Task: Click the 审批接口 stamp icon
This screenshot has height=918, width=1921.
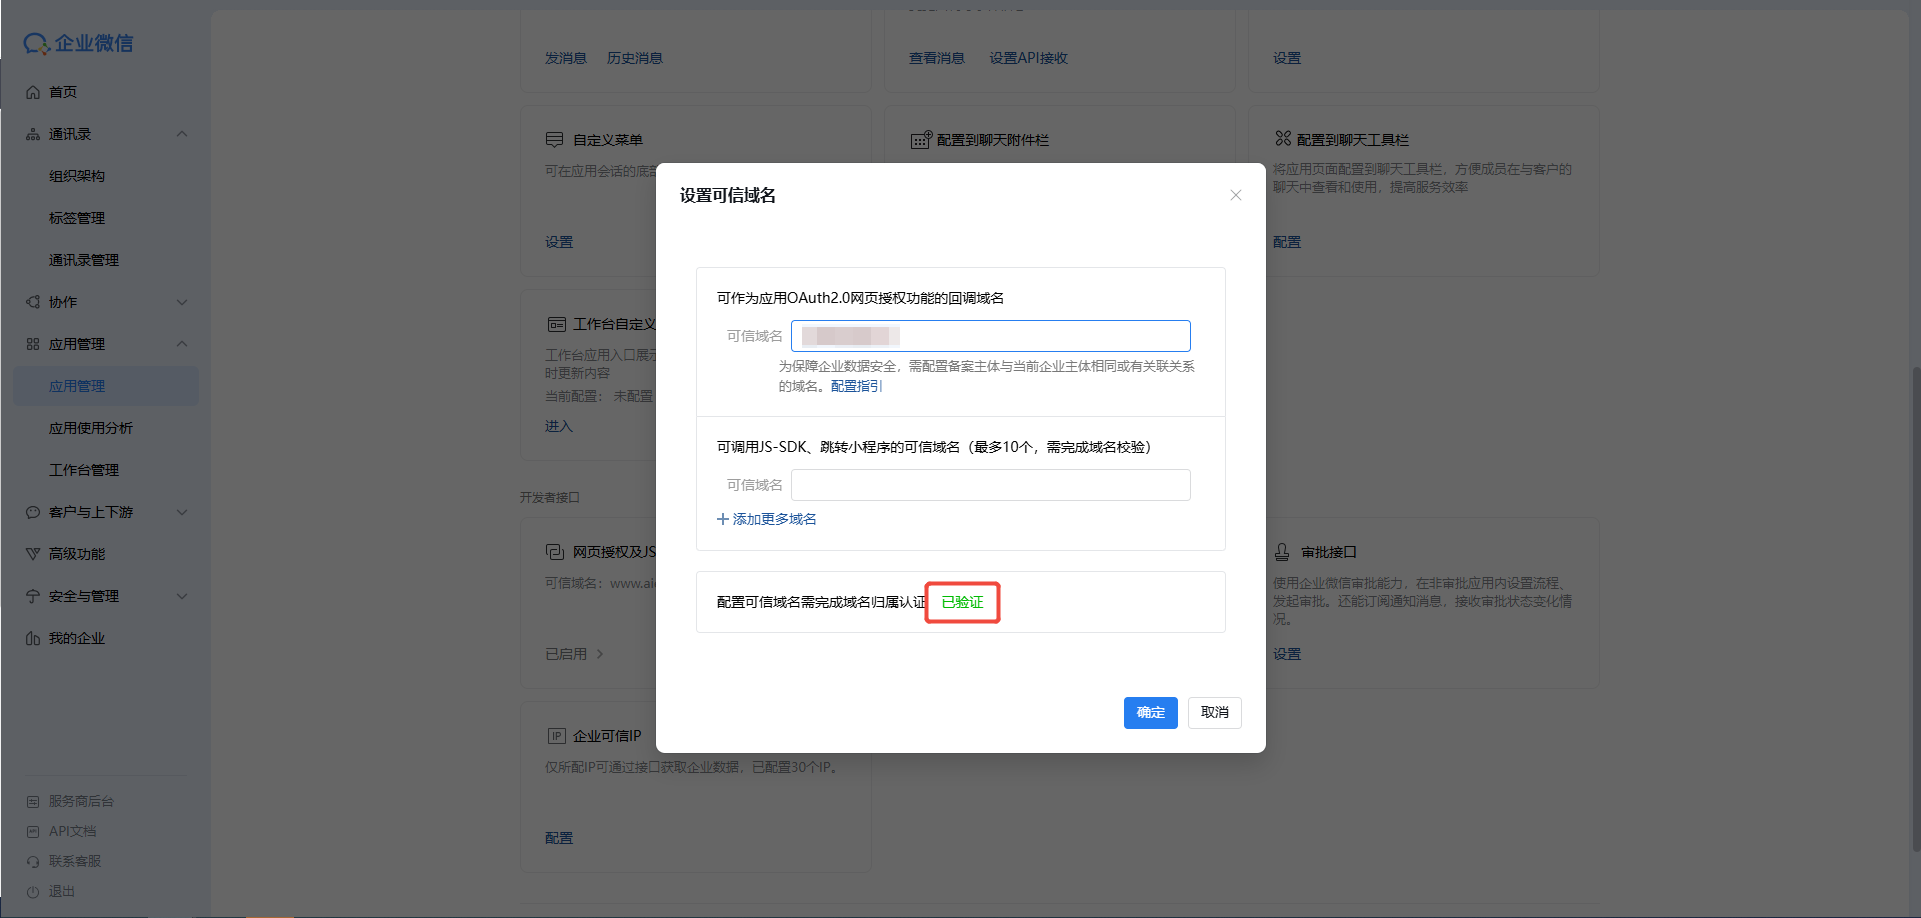Action: (1282, 552)
